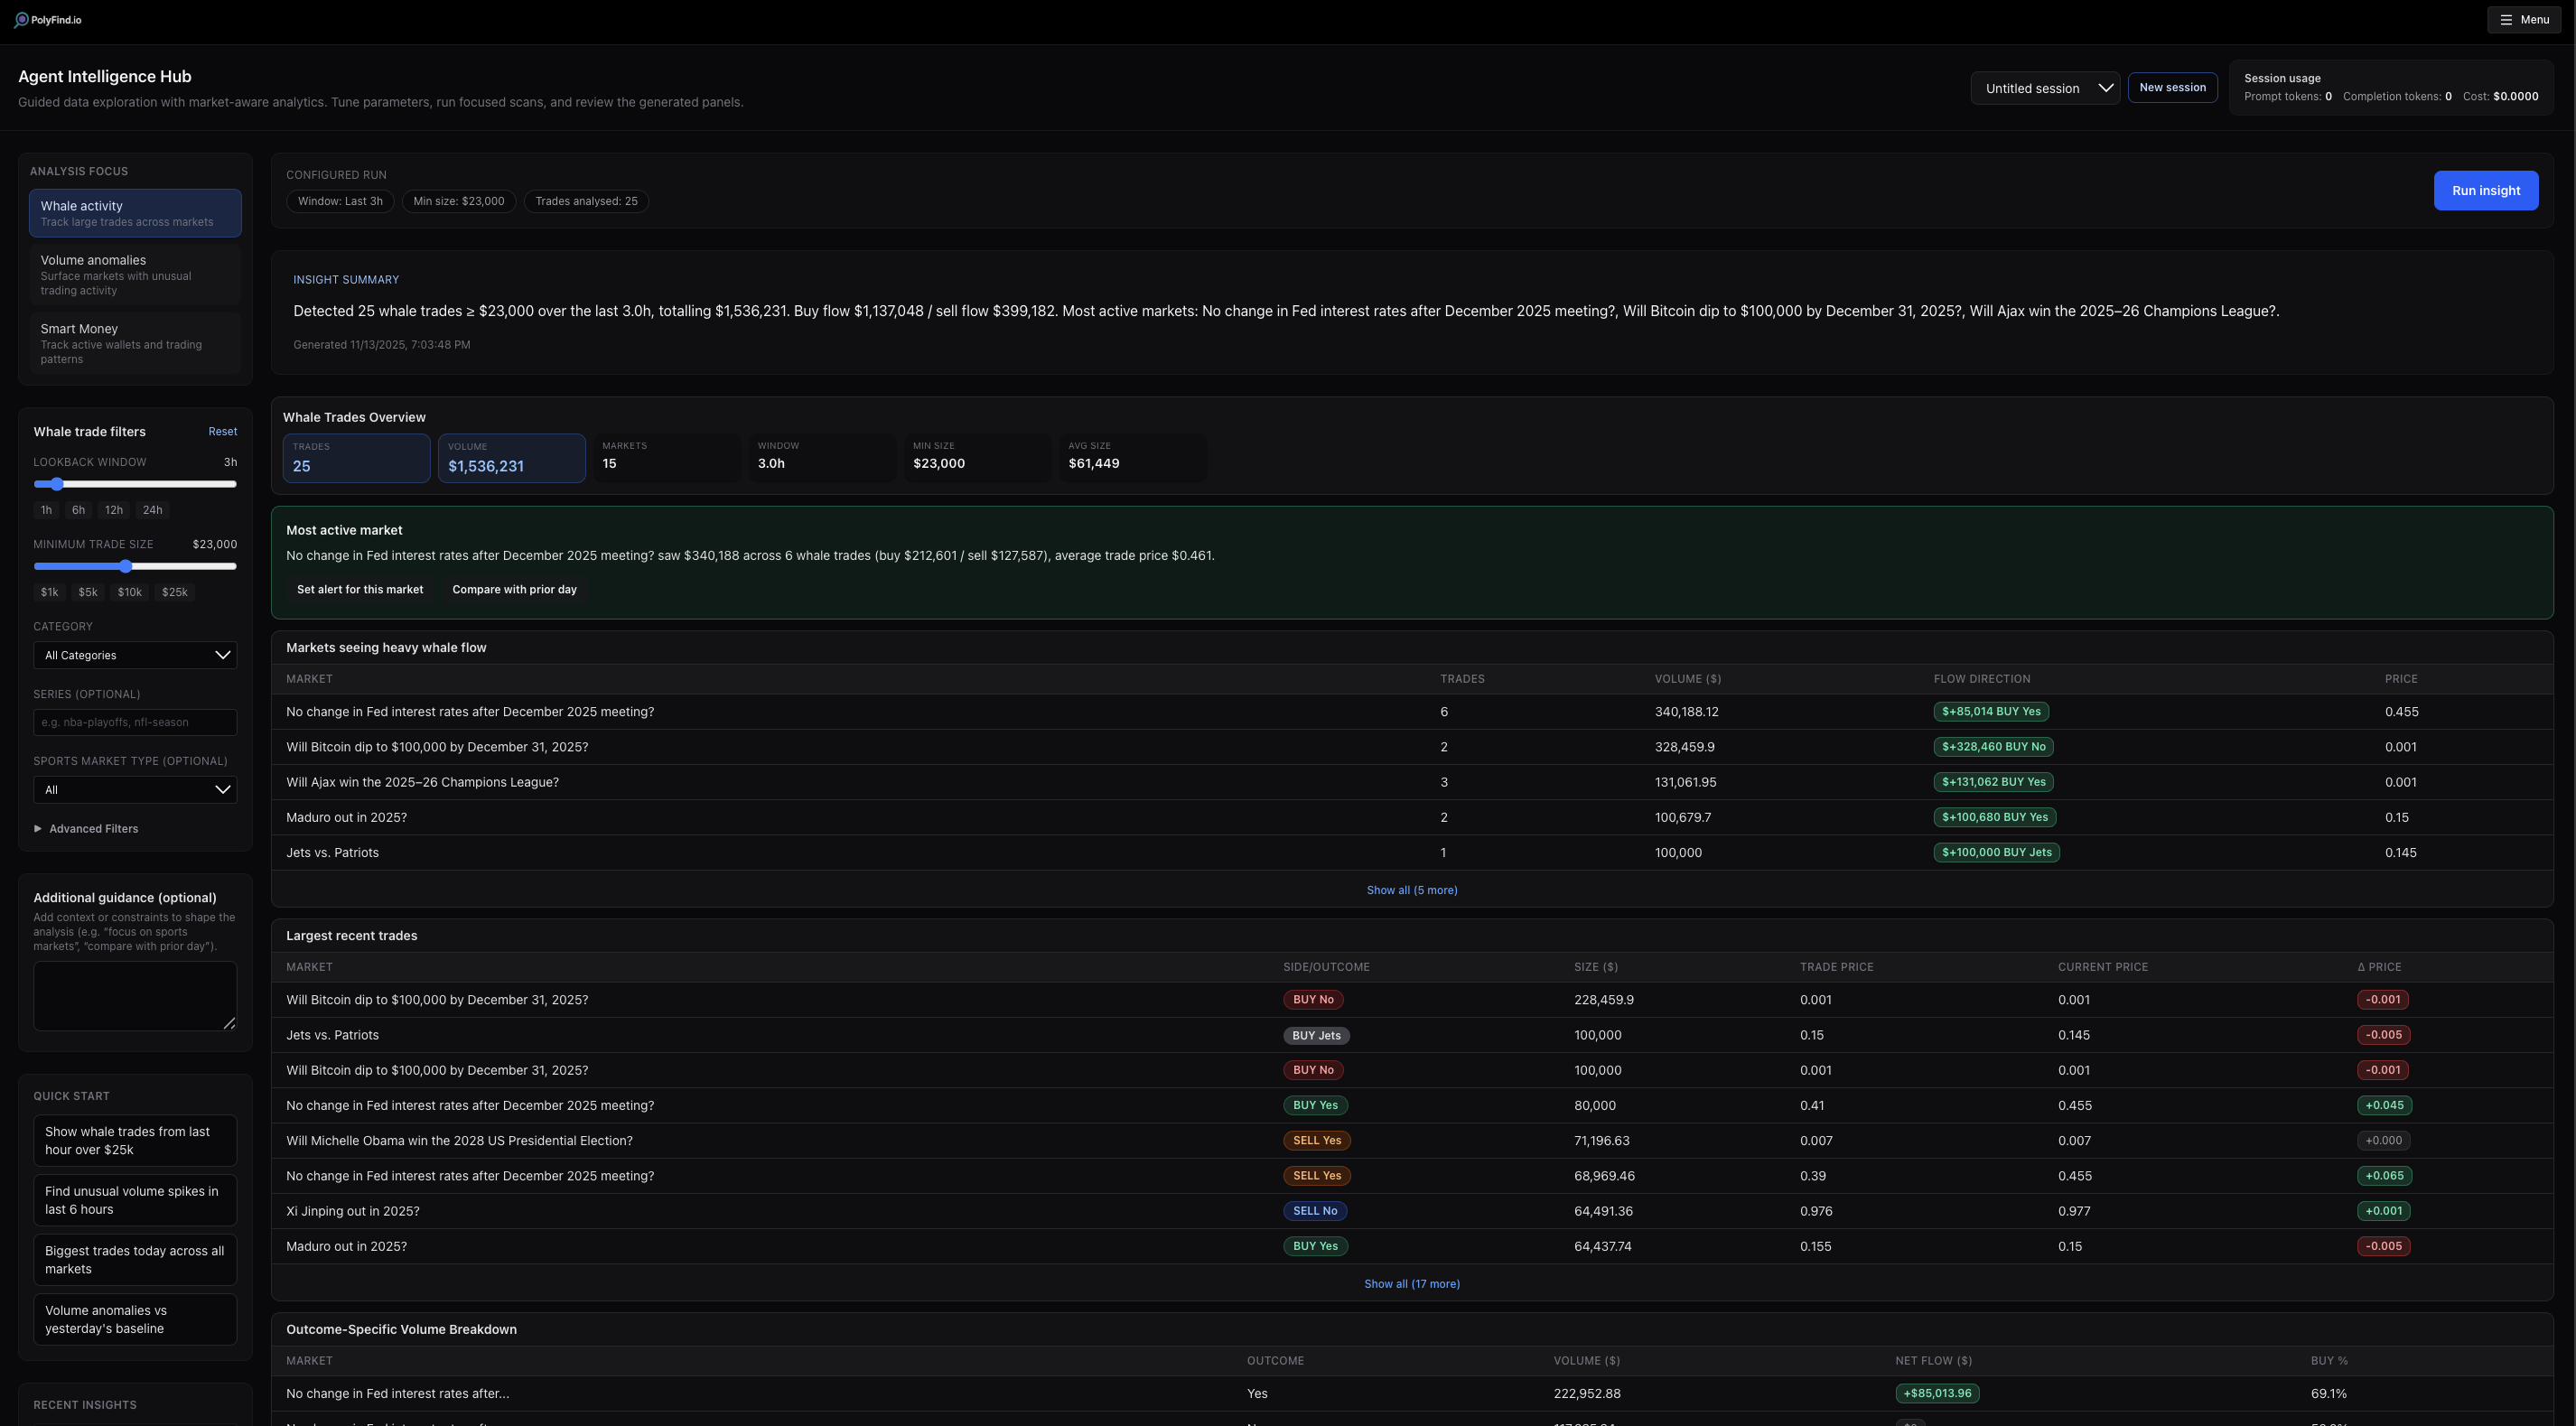Viewport: 2576px width, 1426px height.
Task: Open the Untitled session dropdown
Action: click(x=2045, y=87)
